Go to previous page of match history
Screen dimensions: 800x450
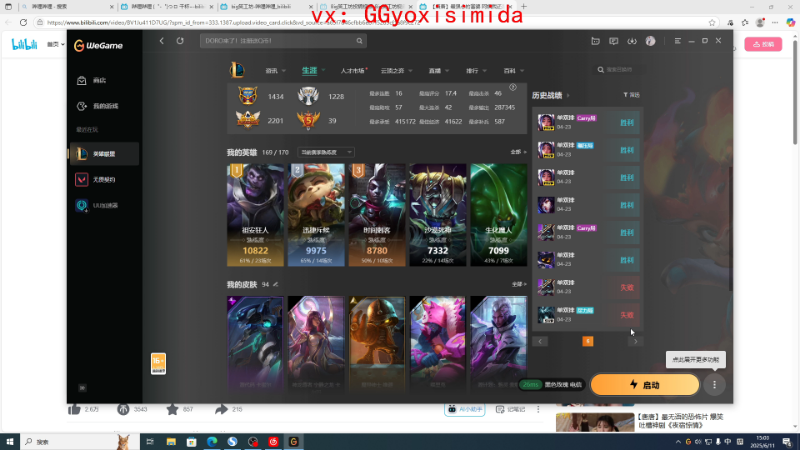(540, 341)
